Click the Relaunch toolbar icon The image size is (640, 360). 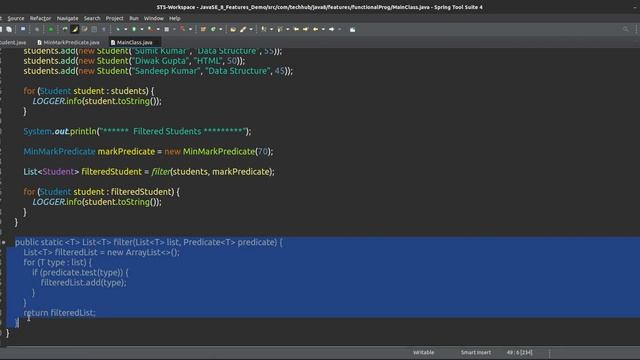coord(64,29)
